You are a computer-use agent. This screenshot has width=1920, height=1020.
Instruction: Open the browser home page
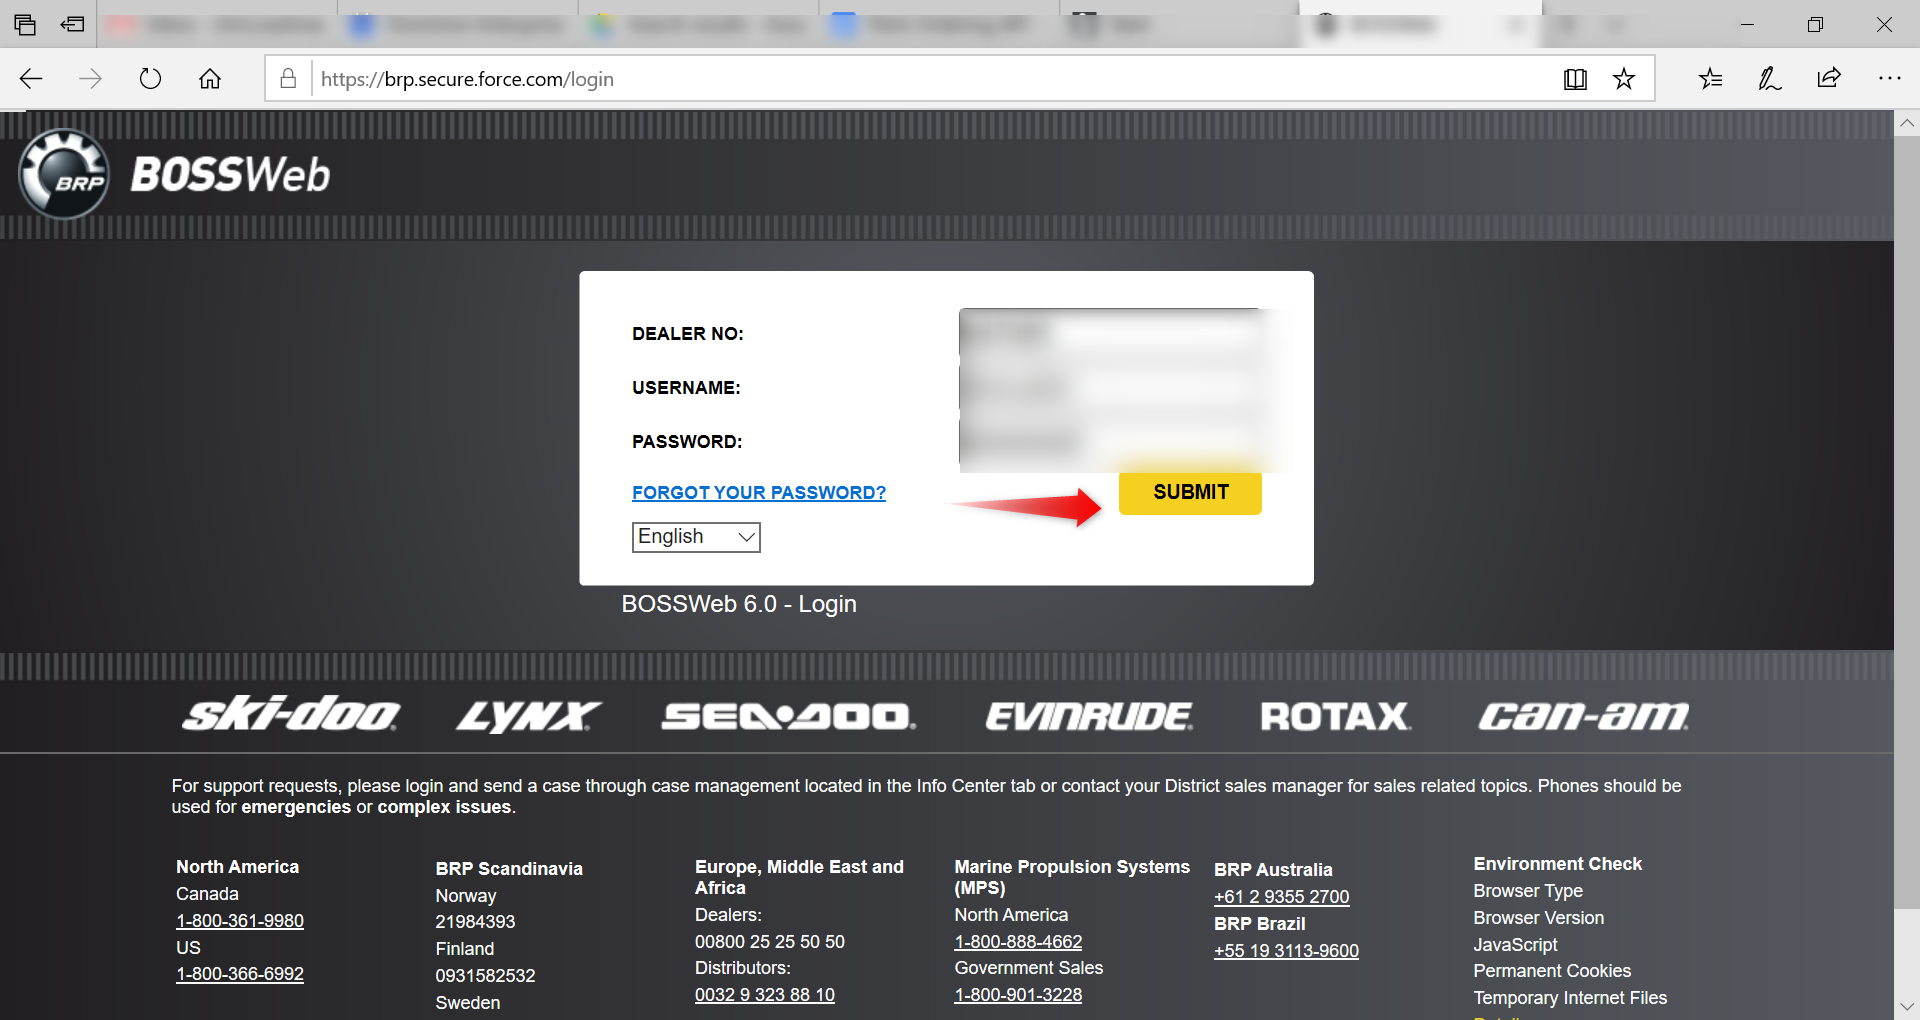pyautogui.click(x=210, y=78)
